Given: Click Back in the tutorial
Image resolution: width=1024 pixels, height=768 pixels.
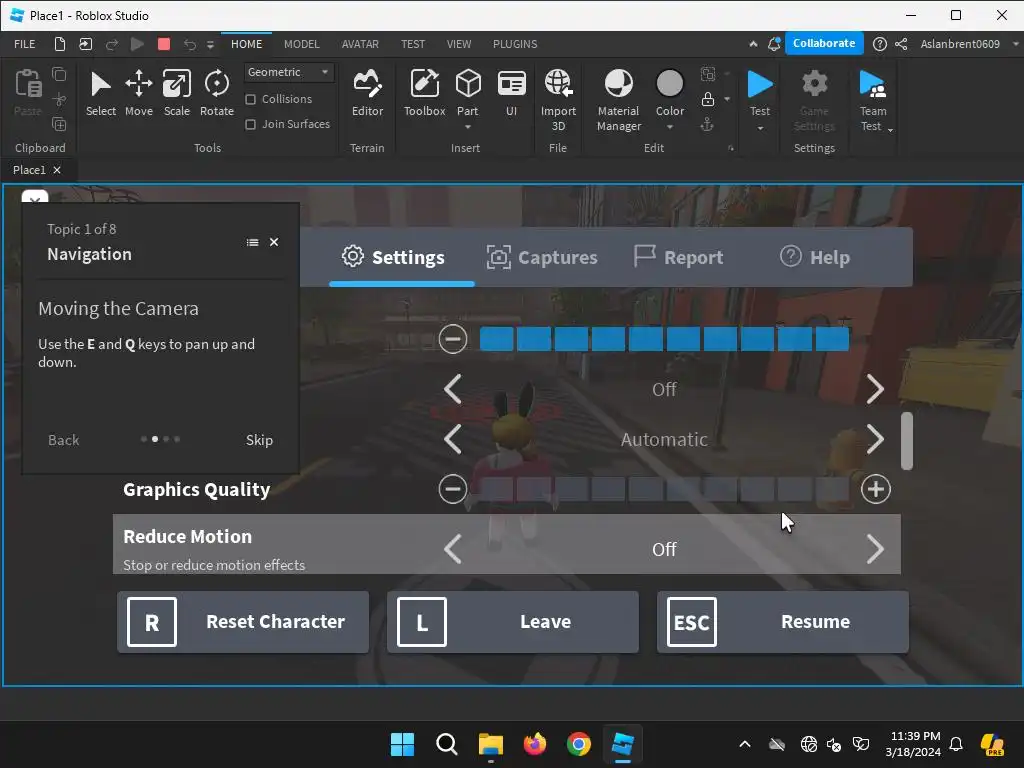Looking at the screenshot, I should tap(63, 440).
